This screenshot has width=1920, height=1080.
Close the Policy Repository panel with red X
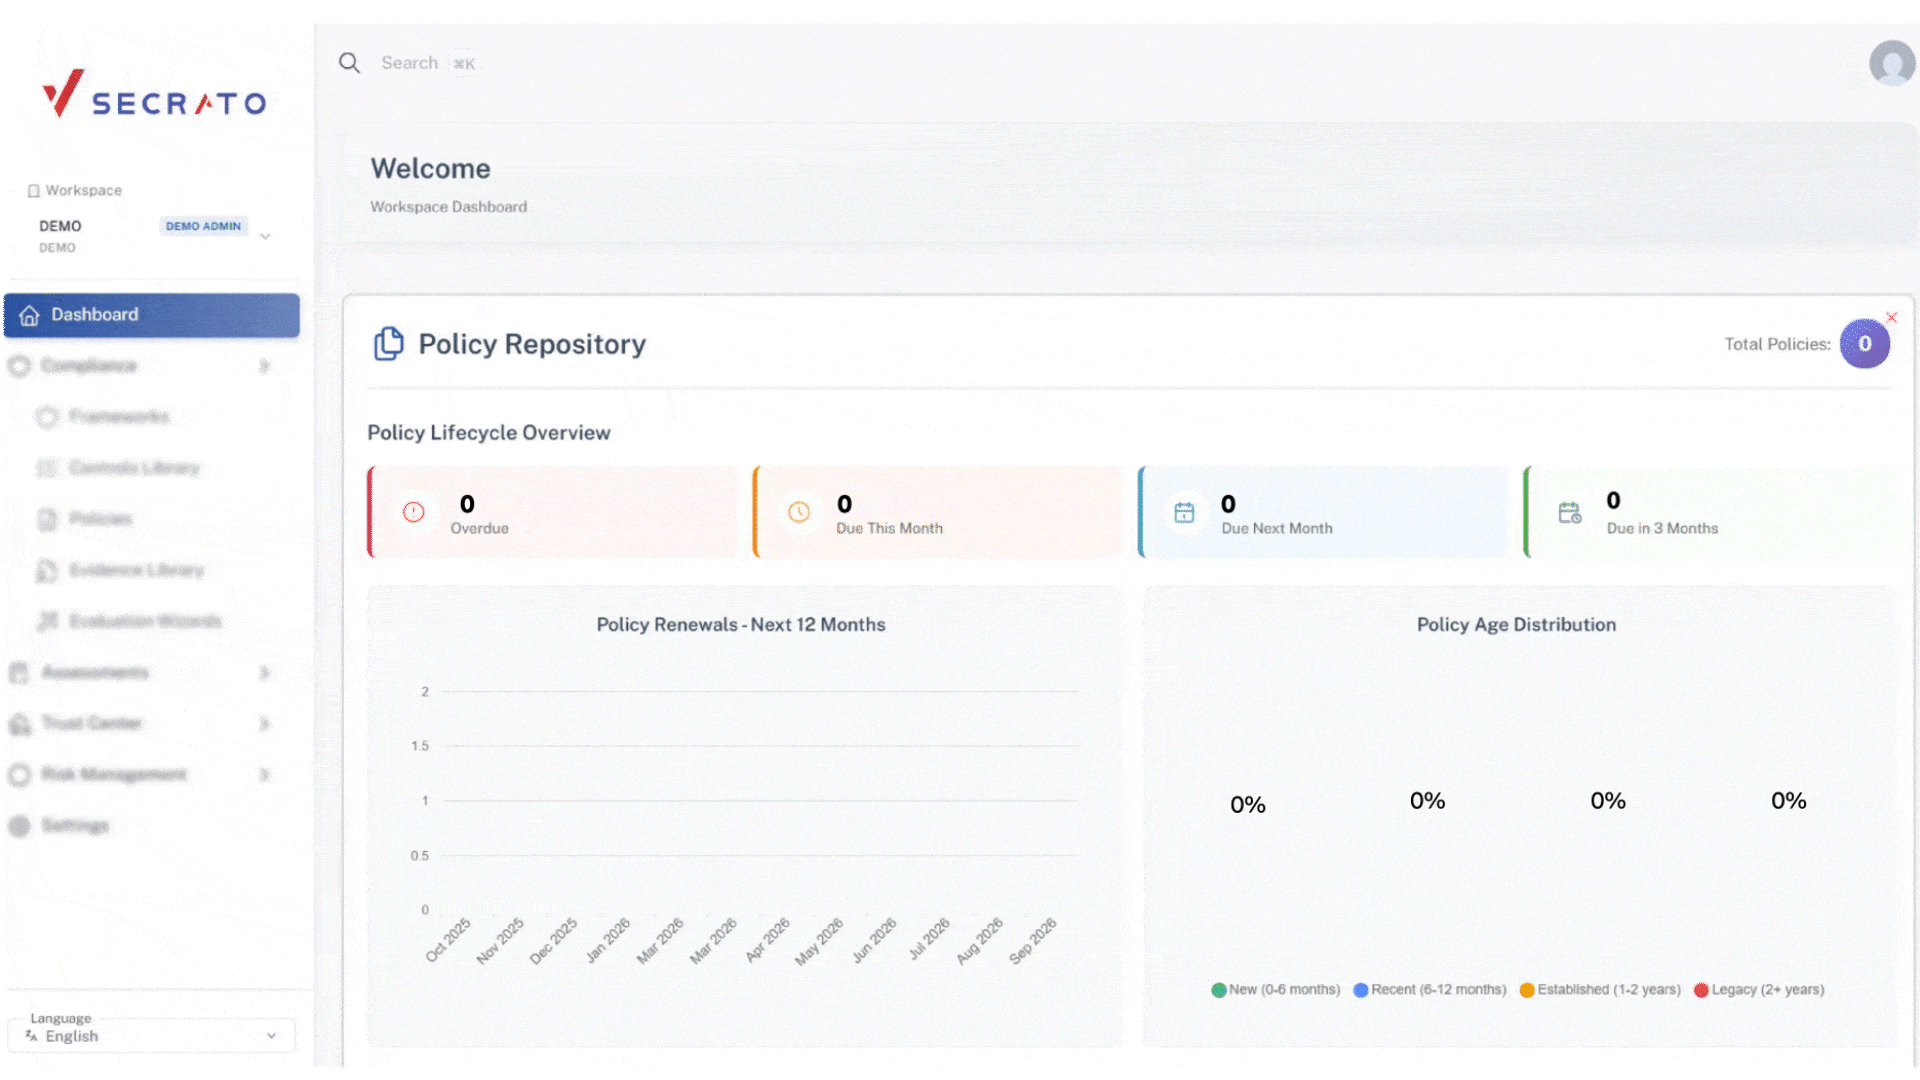pos(1891,317)
